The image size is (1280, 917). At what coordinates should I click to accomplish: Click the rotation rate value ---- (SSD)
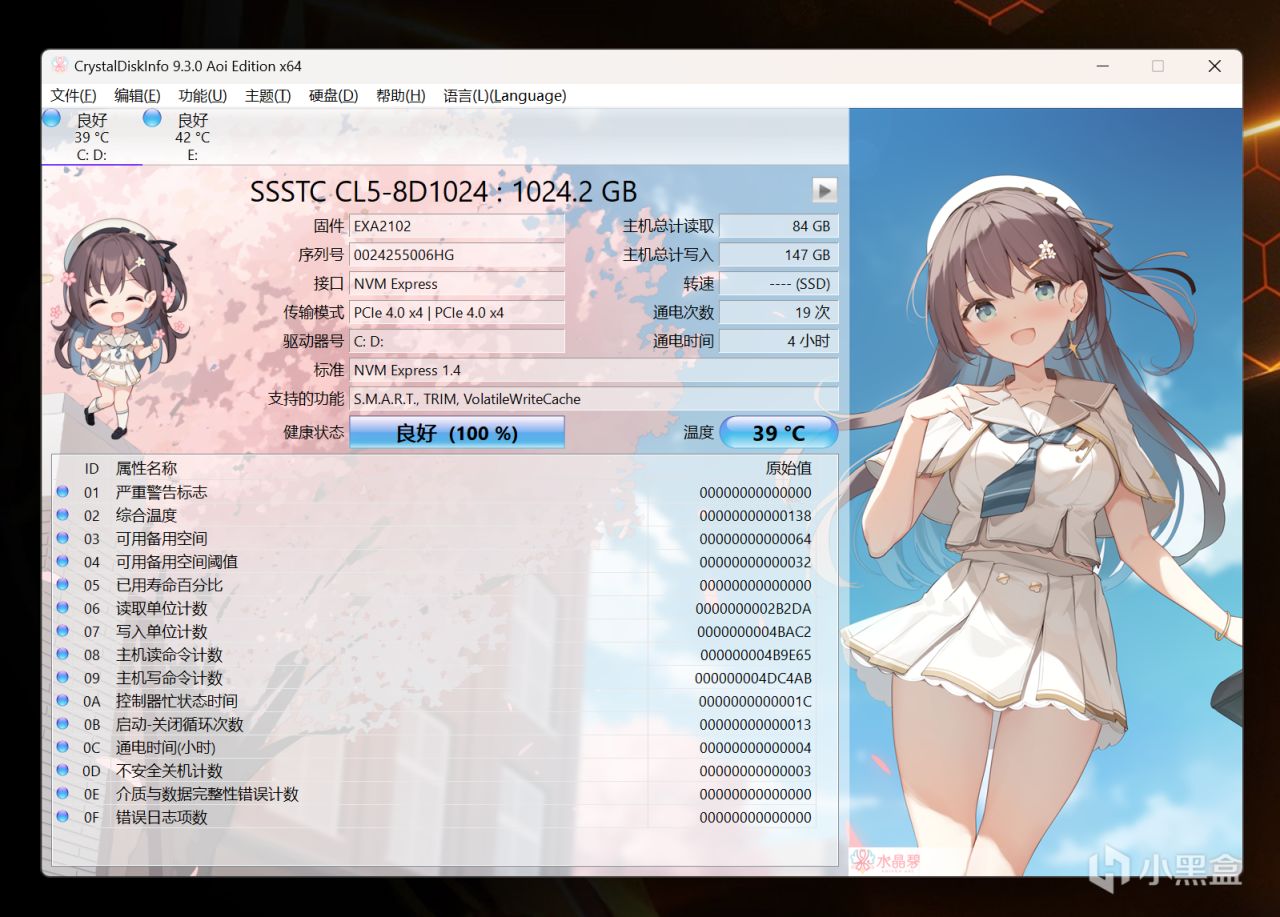pyautogui.click(x=779, y=284)
